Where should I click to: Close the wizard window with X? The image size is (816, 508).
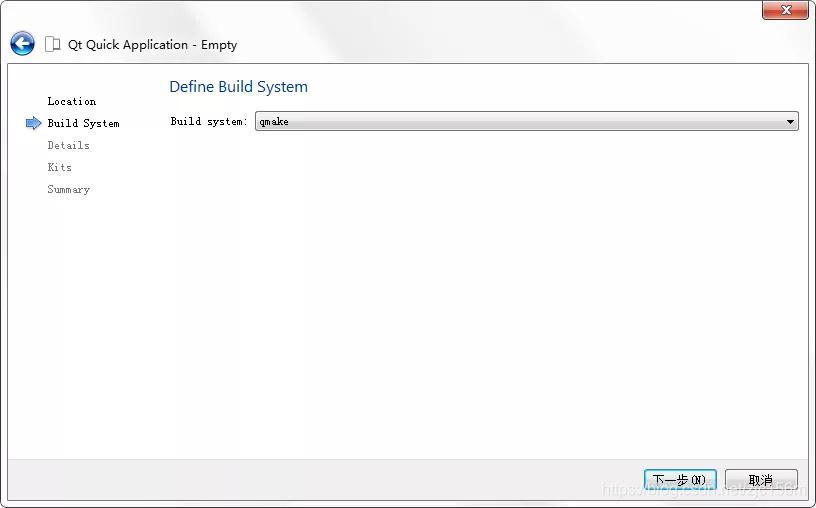pyautogui.click(x=785, y=10)
